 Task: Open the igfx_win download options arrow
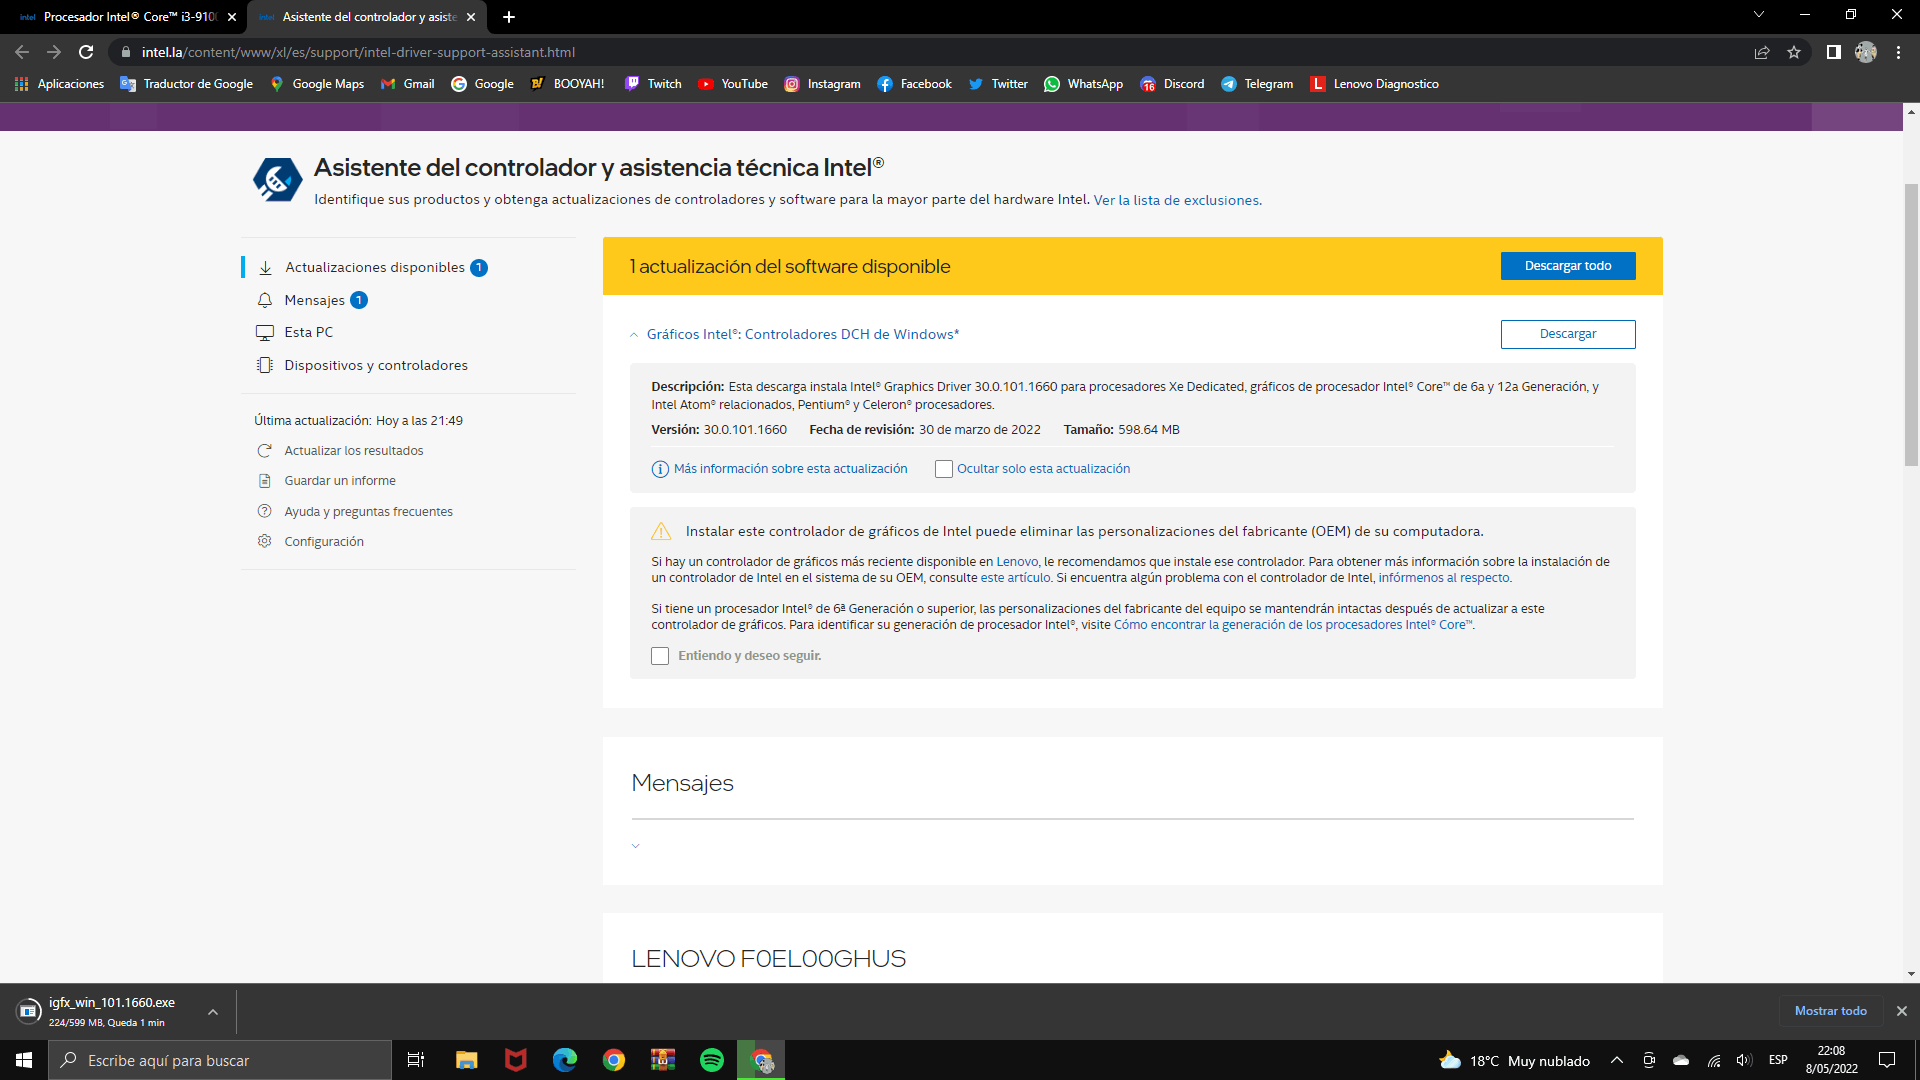pos(213,1012)
